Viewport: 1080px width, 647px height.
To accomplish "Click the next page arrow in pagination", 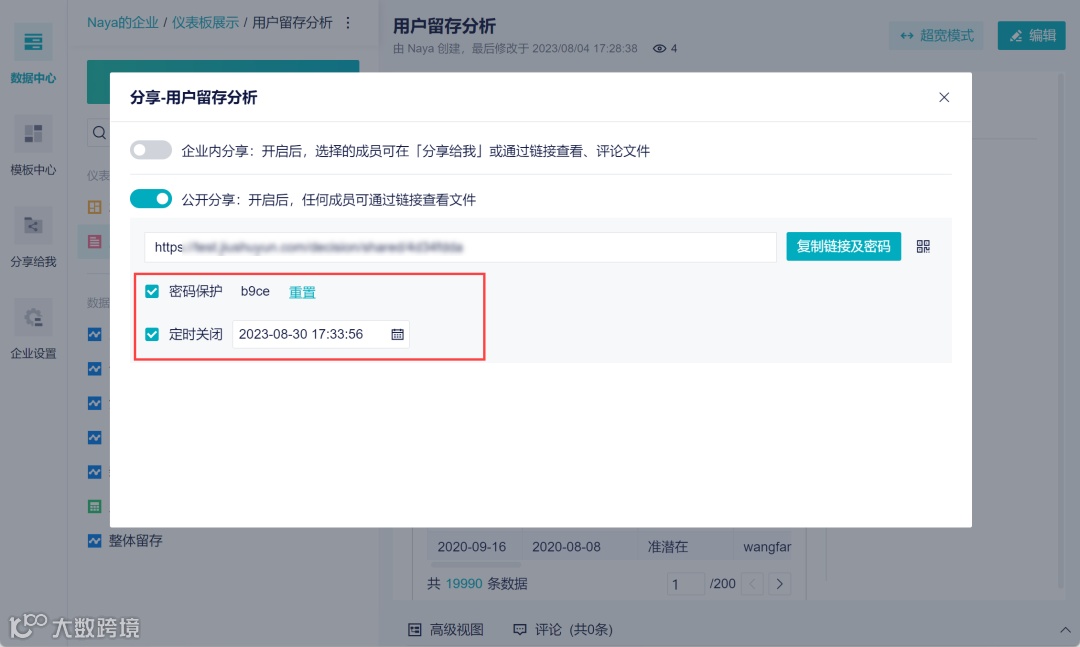I will click(780, 583).
